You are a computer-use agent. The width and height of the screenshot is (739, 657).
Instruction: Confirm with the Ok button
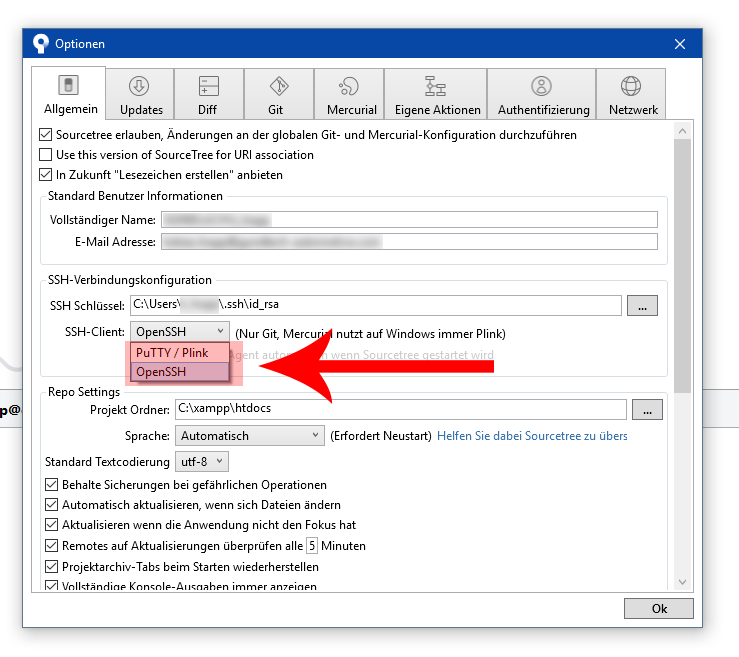pos(659,608)
